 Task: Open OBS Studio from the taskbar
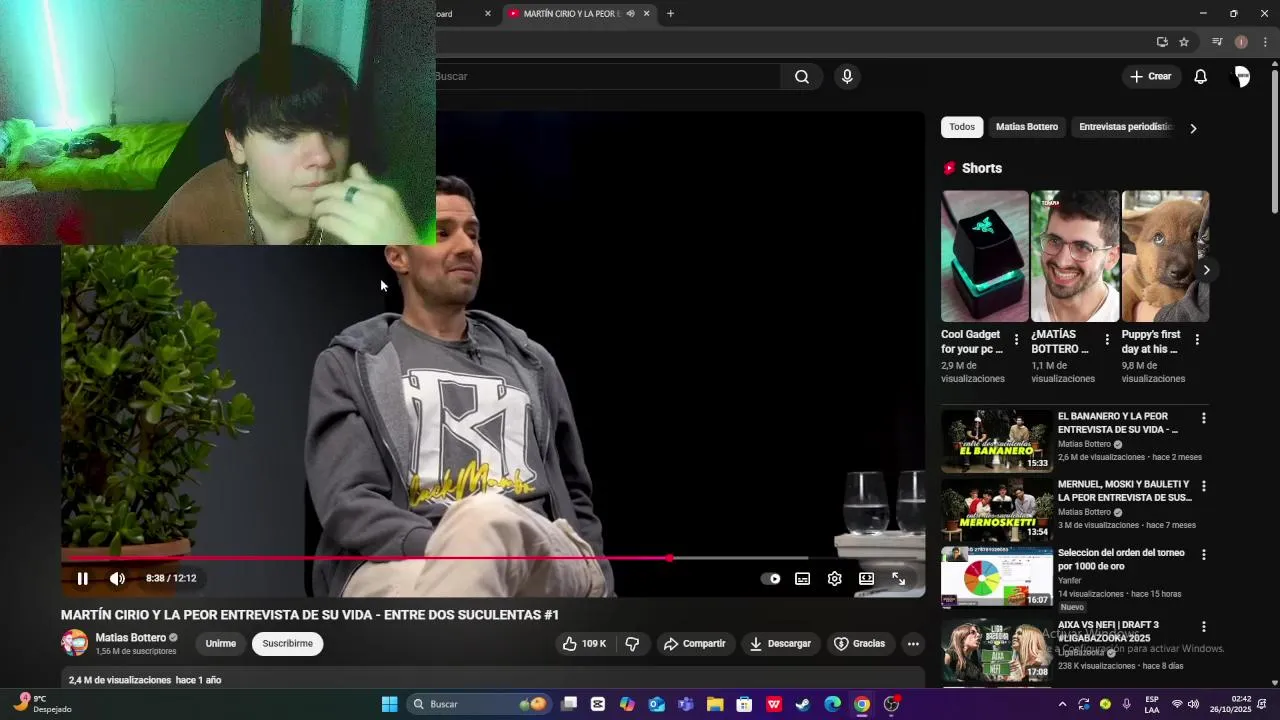tap(891, 704)
